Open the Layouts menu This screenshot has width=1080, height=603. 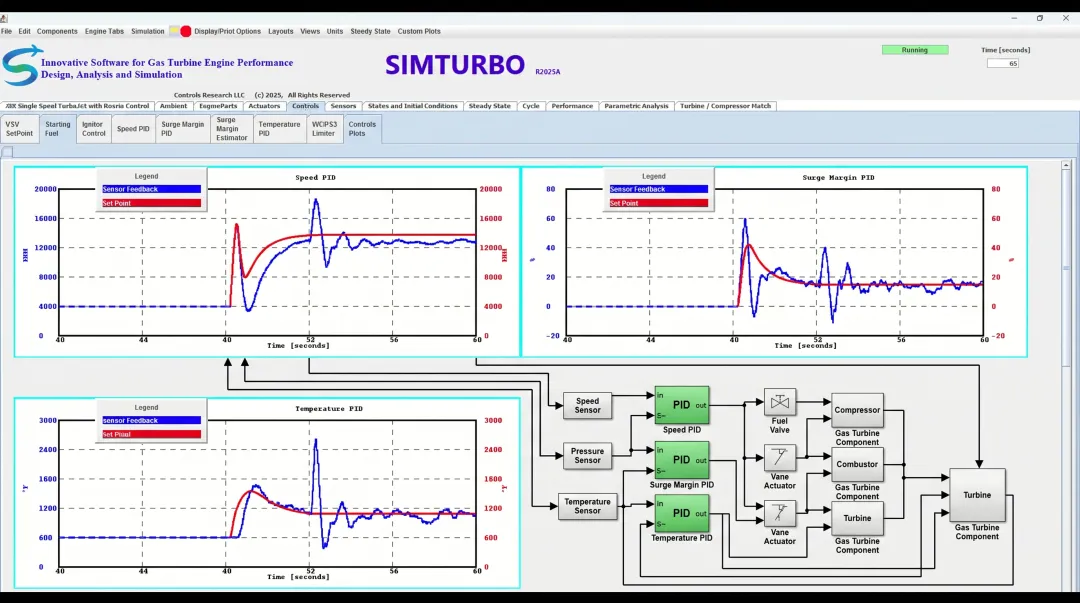click(x=280, y=31)
